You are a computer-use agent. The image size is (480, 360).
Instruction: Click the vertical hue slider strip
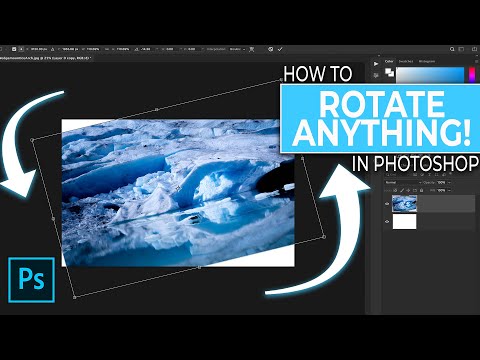(472, 75)
